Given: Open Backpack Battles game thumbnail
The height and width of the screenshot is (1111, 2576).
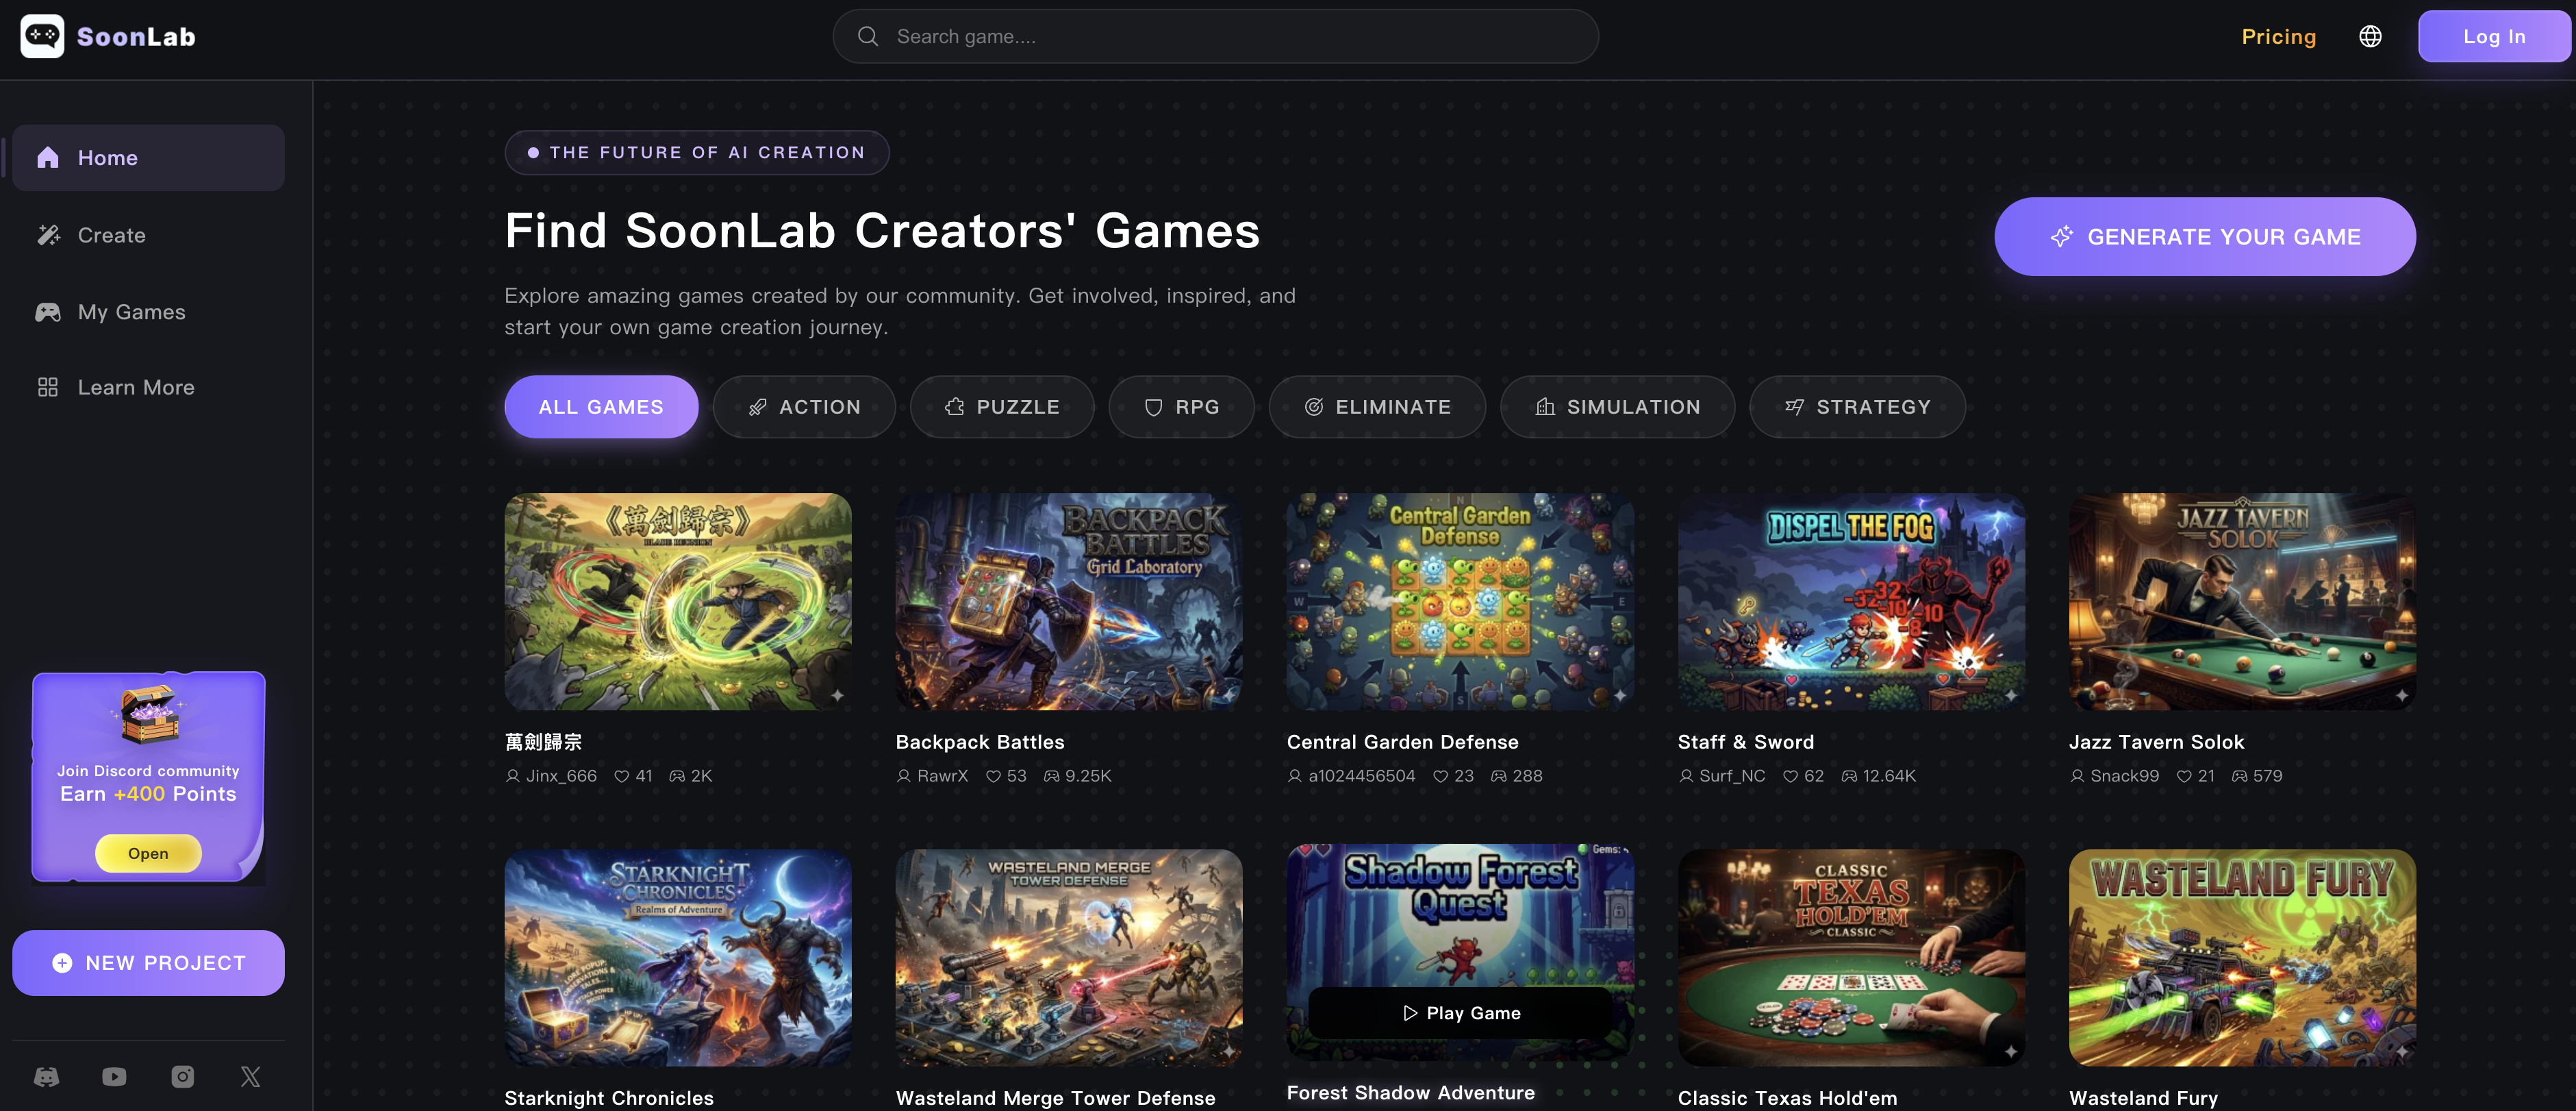Looking at the screenshot, I should pos(1069,602).
